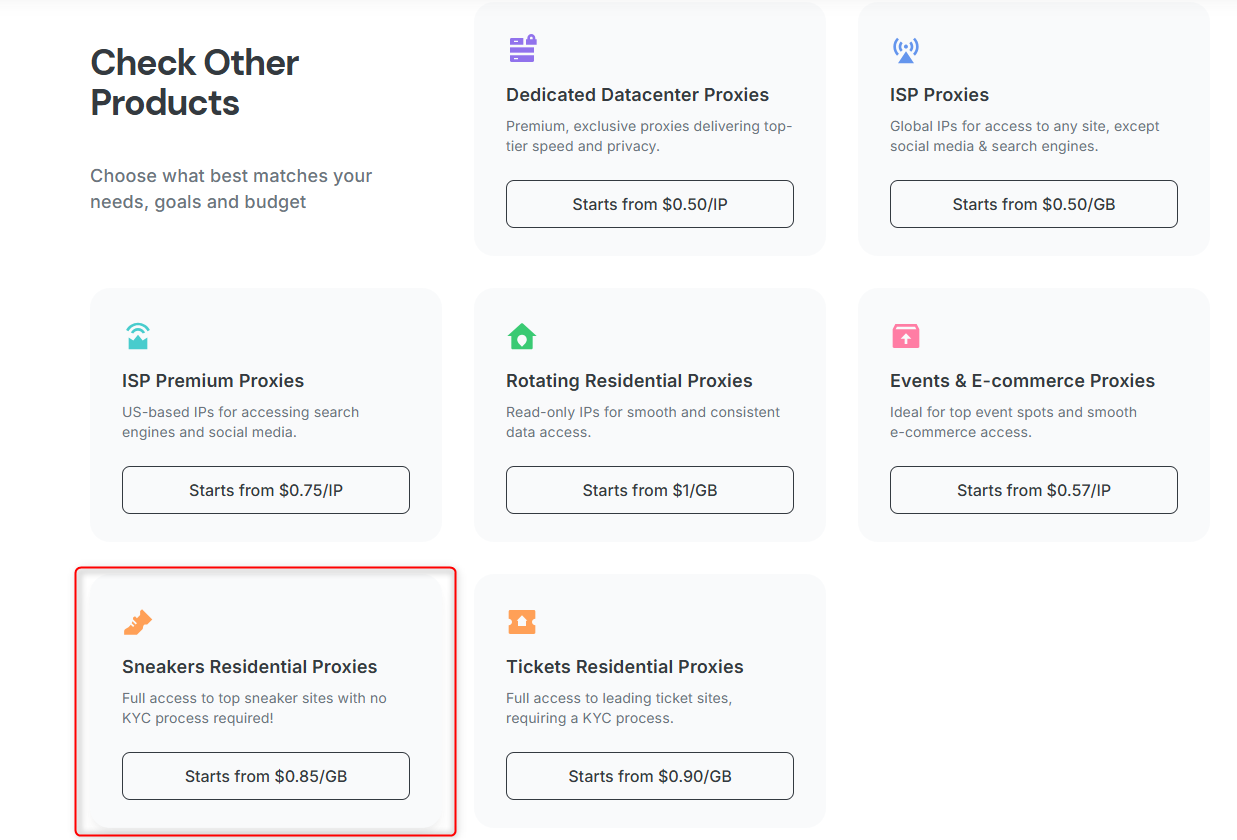
Task: Click the Tickets Residential Proxies ticket icon
Action: (522, 622)
